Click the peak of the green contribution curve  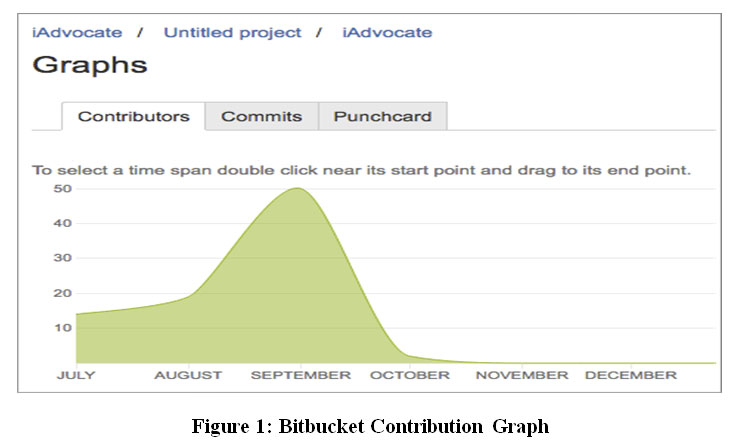click(x=297, y=189)
